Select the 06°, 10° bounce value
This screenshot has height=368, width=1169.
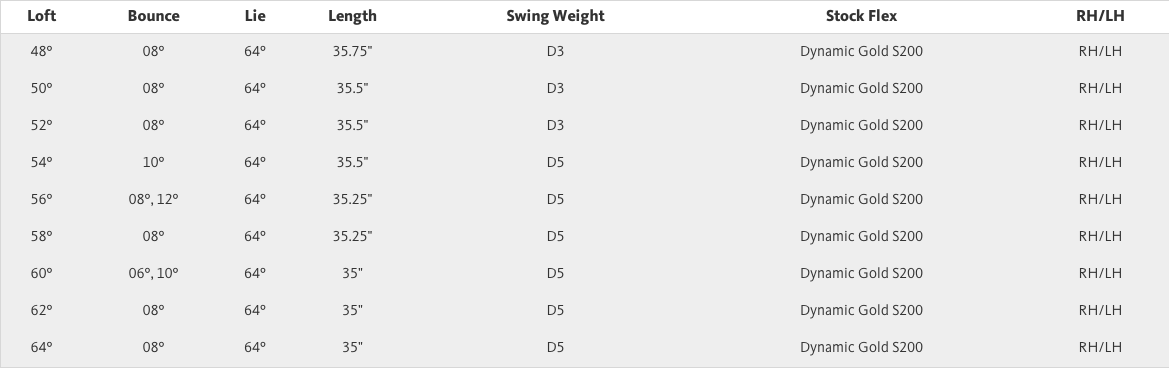tap(154, 273)
